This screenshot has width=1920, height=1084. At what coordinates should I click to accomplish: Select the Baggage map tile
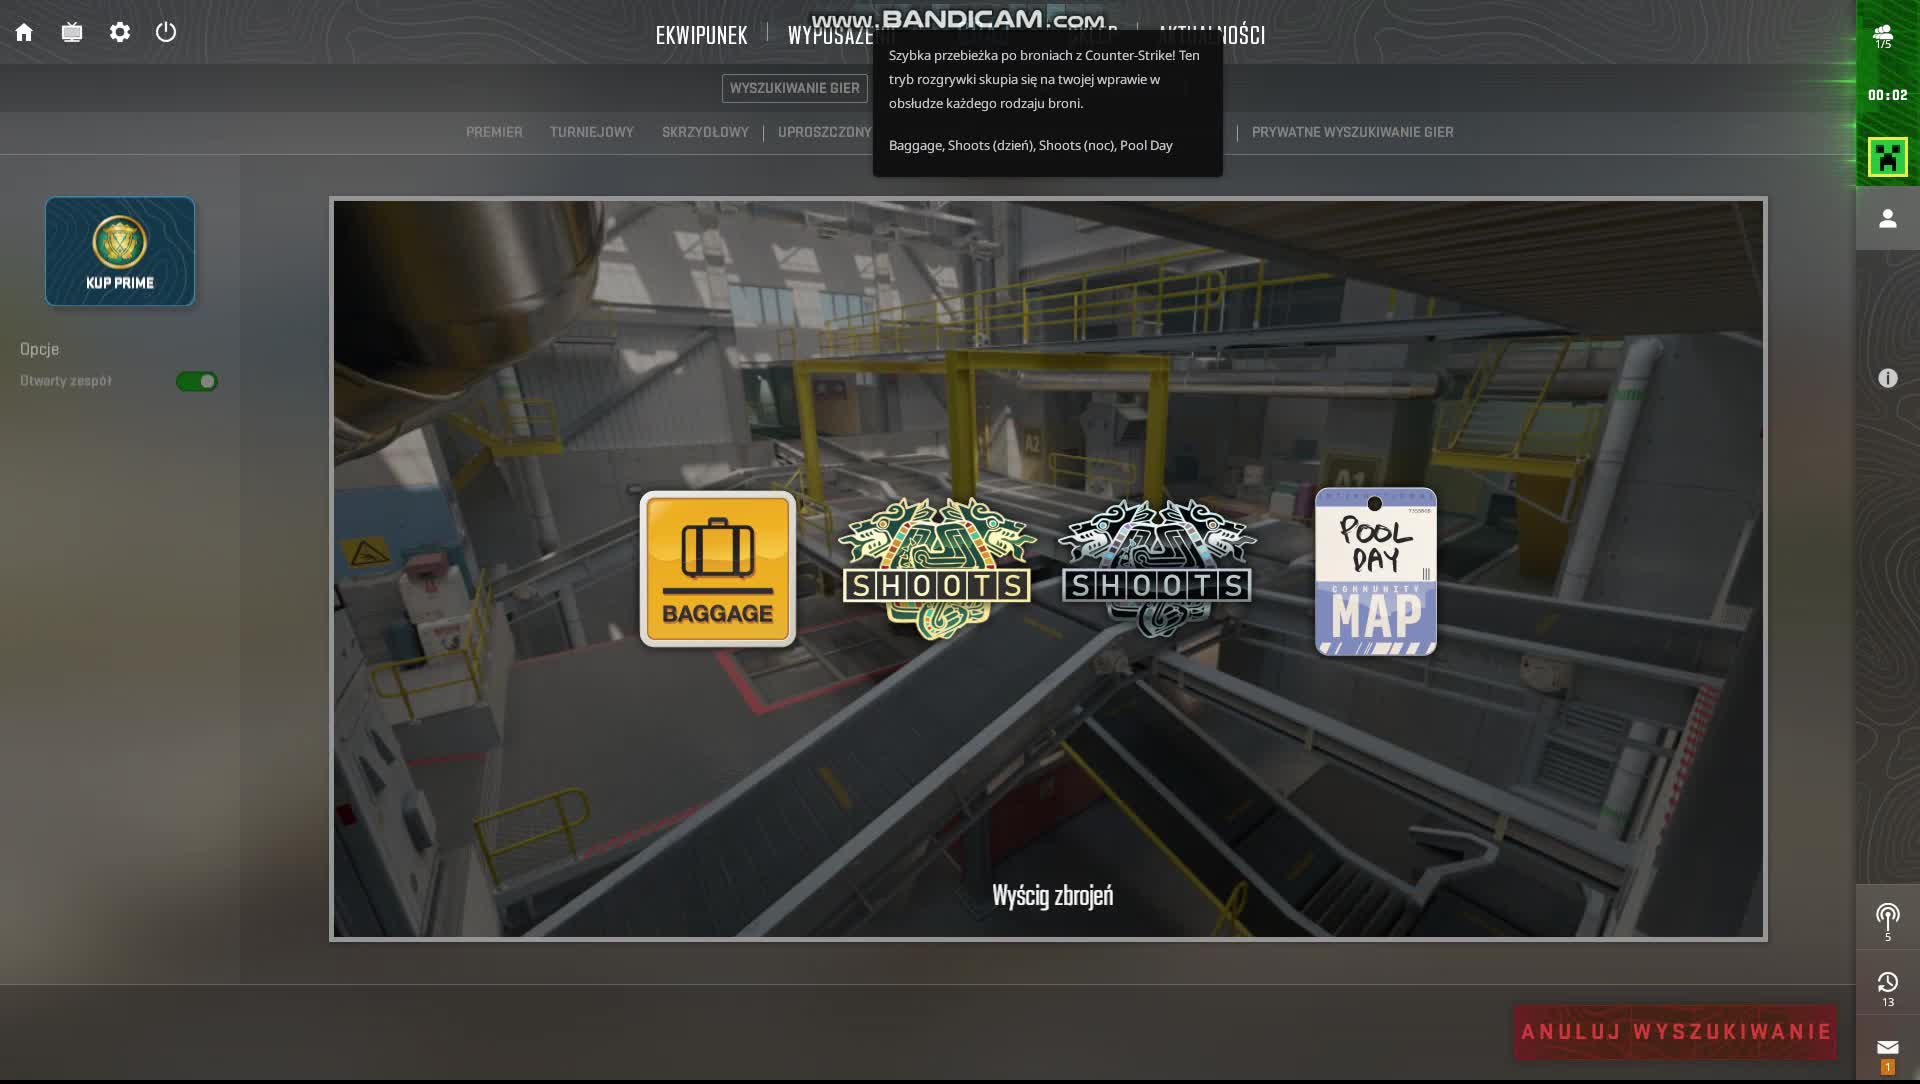point(718,569)
